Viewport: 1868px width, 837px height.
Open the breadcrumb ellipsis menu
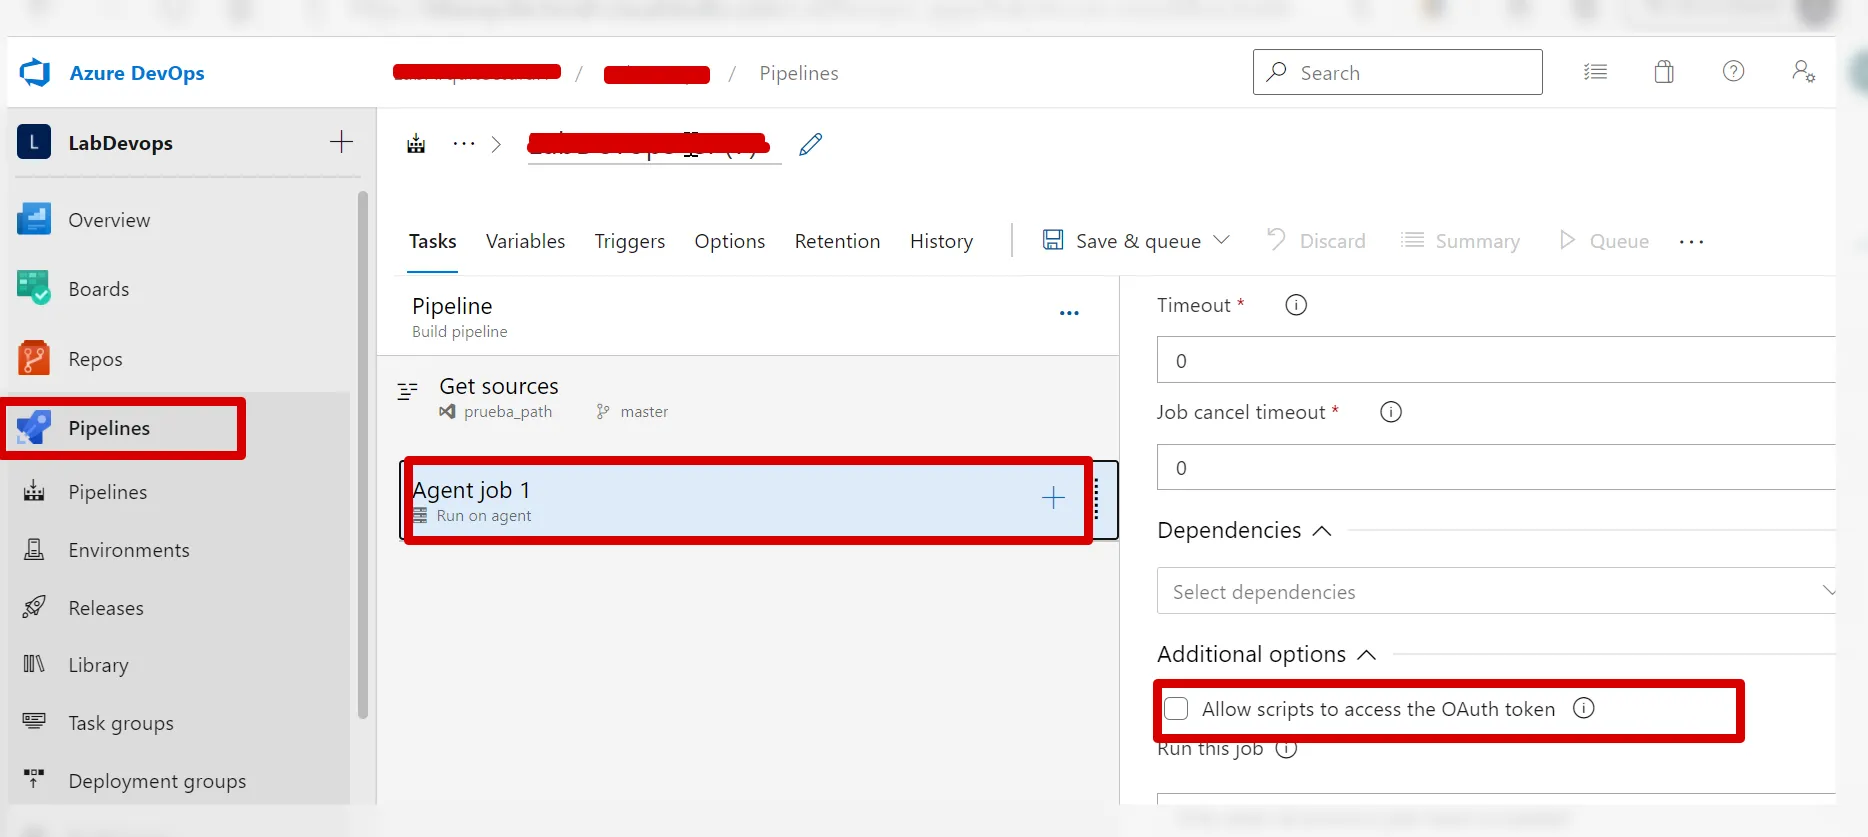(464, 144)
